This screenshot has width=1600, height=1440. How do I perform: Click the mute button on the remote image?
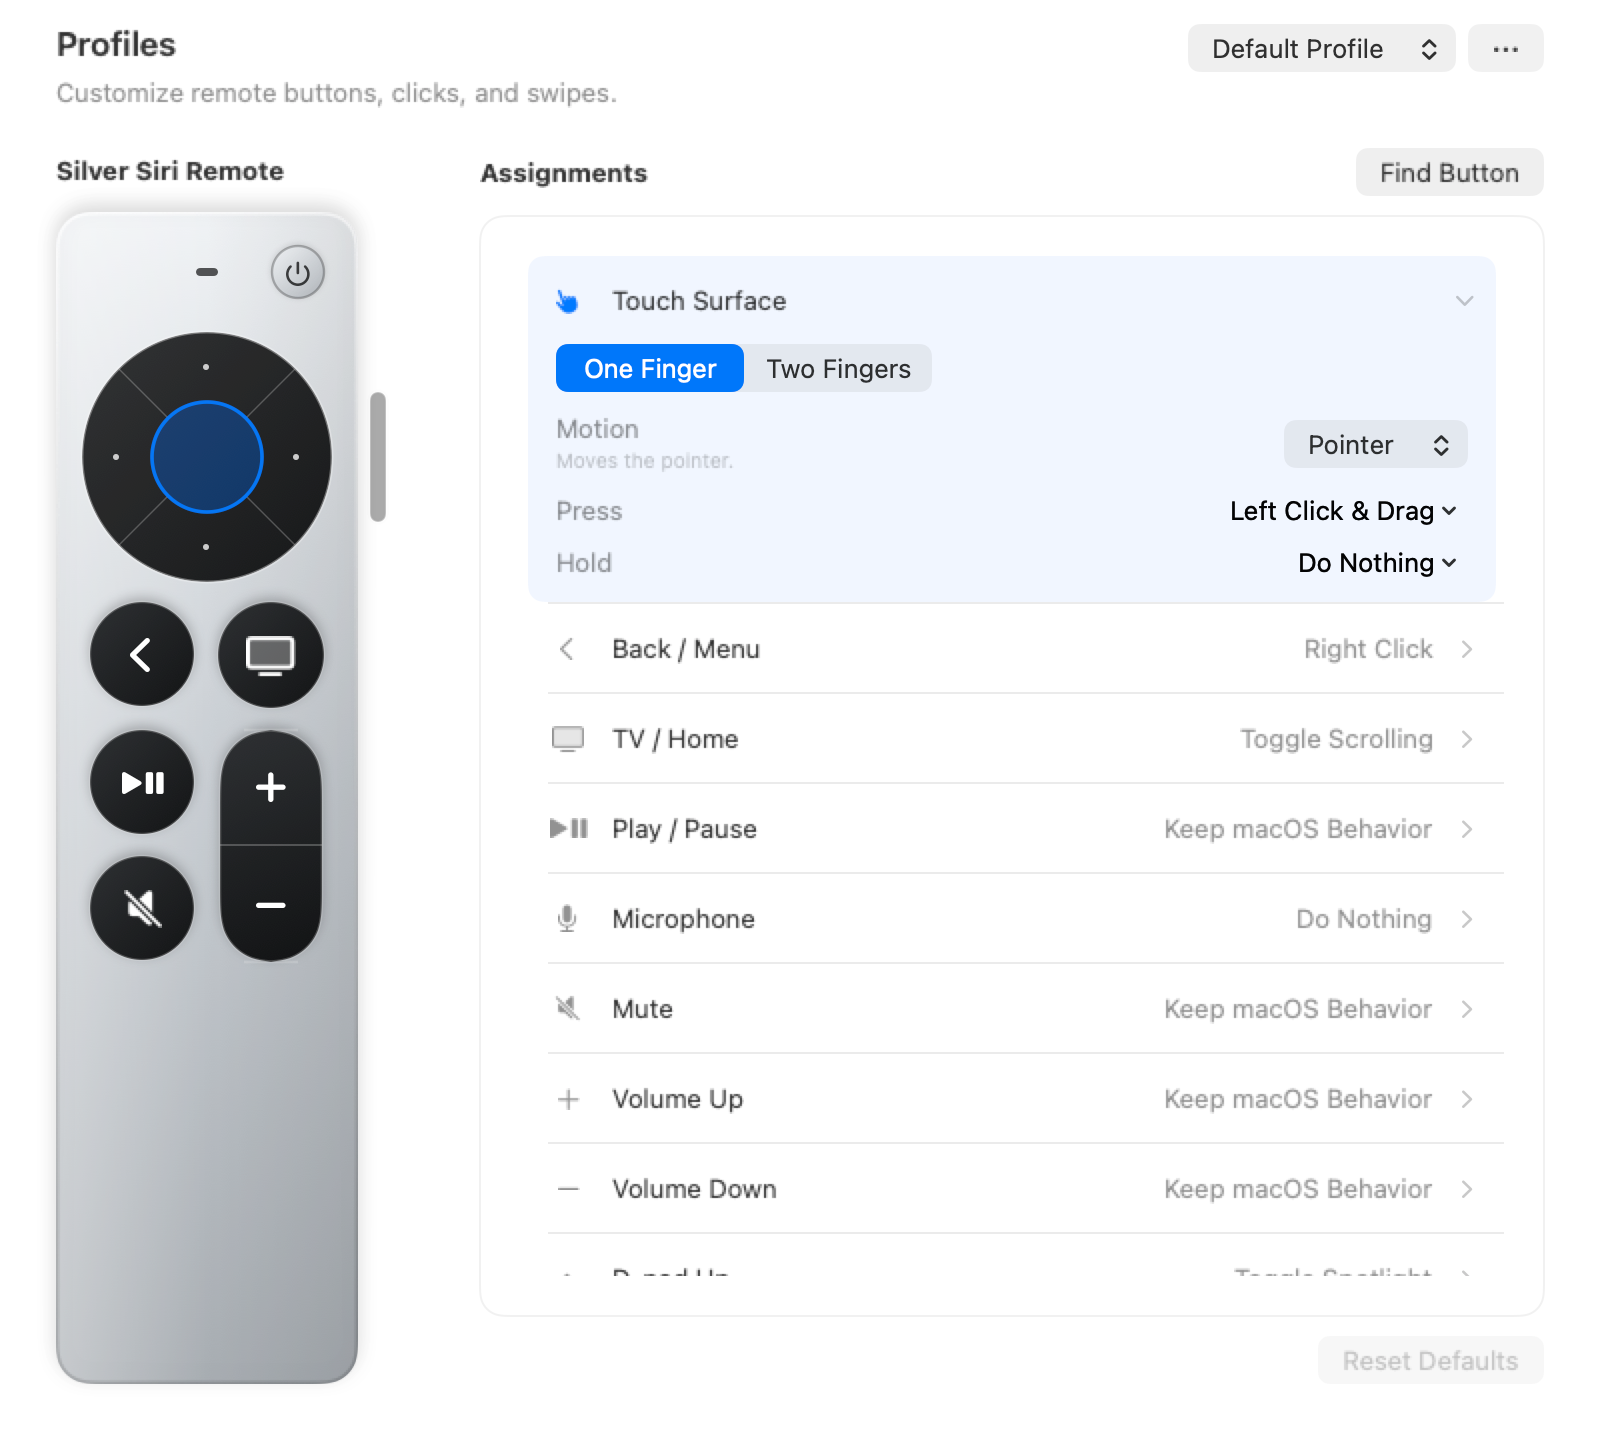[142, 908]
